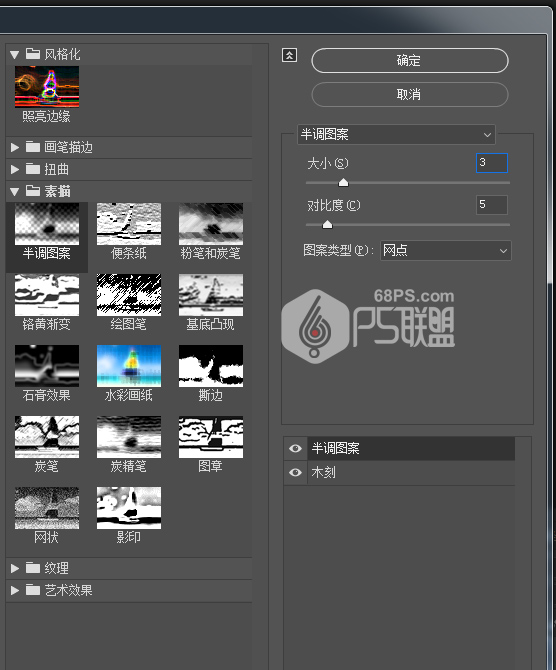Toggle visibility of 半调图案 effect layer
556x670 pixels.
tap(295, 448)
